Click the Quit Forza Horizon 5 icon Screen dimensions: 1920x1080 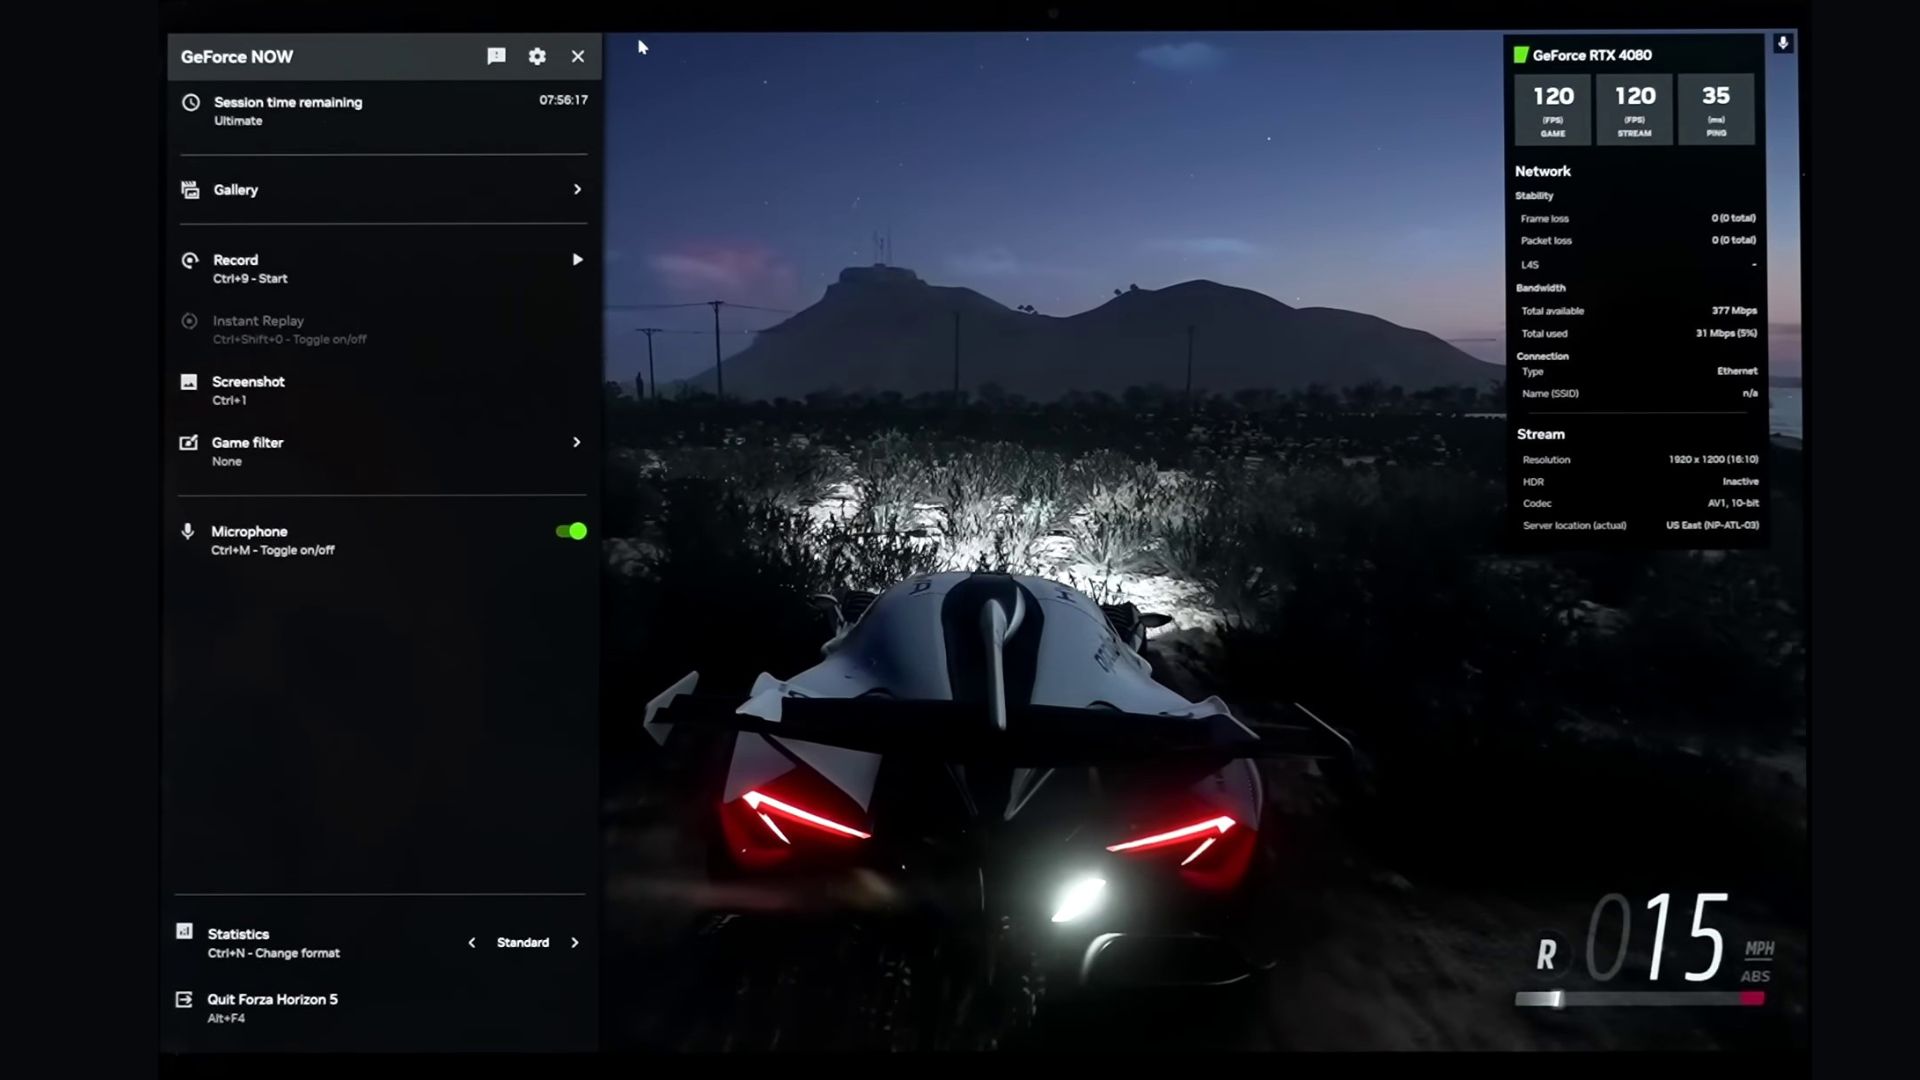click(x=184, y=999)
